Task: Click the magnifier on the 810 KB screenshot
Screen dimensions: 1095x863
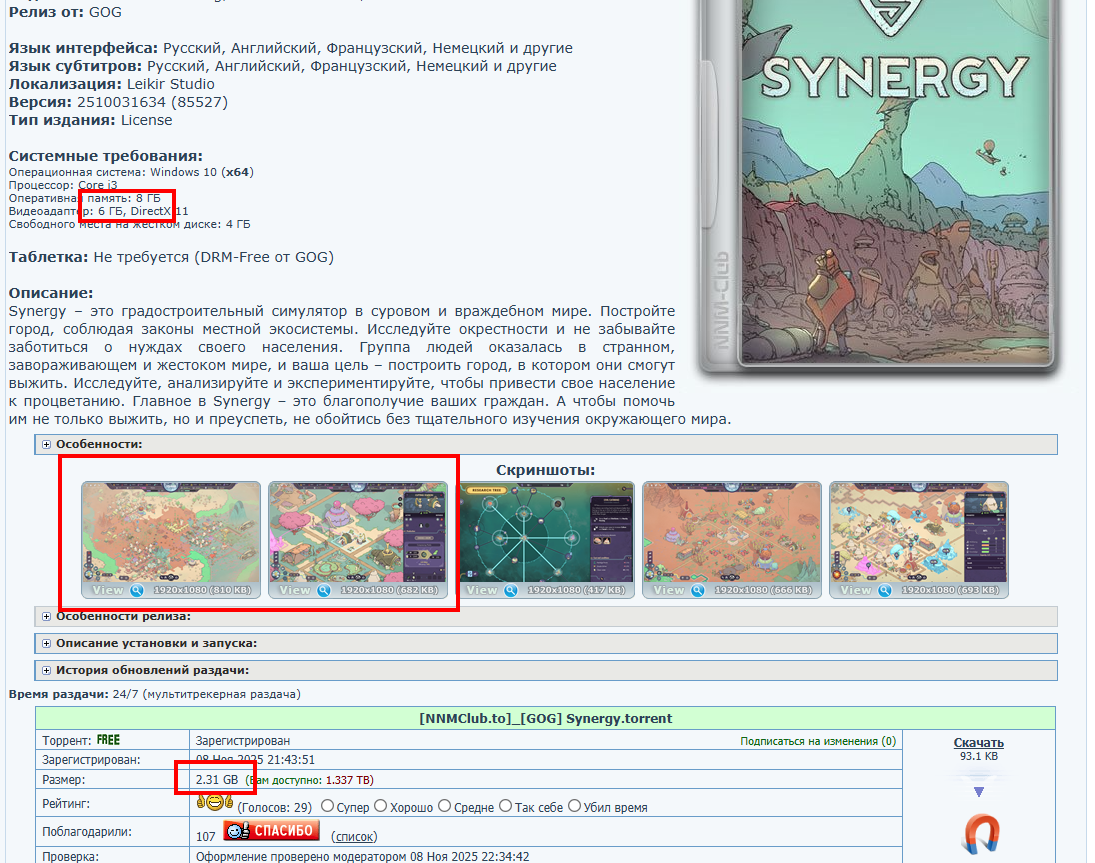Action: point(137,590)
